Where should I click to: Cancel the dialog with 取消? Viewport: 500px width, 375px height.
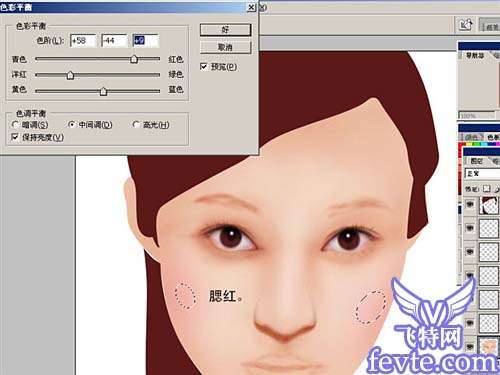click(x=225, y=47)
